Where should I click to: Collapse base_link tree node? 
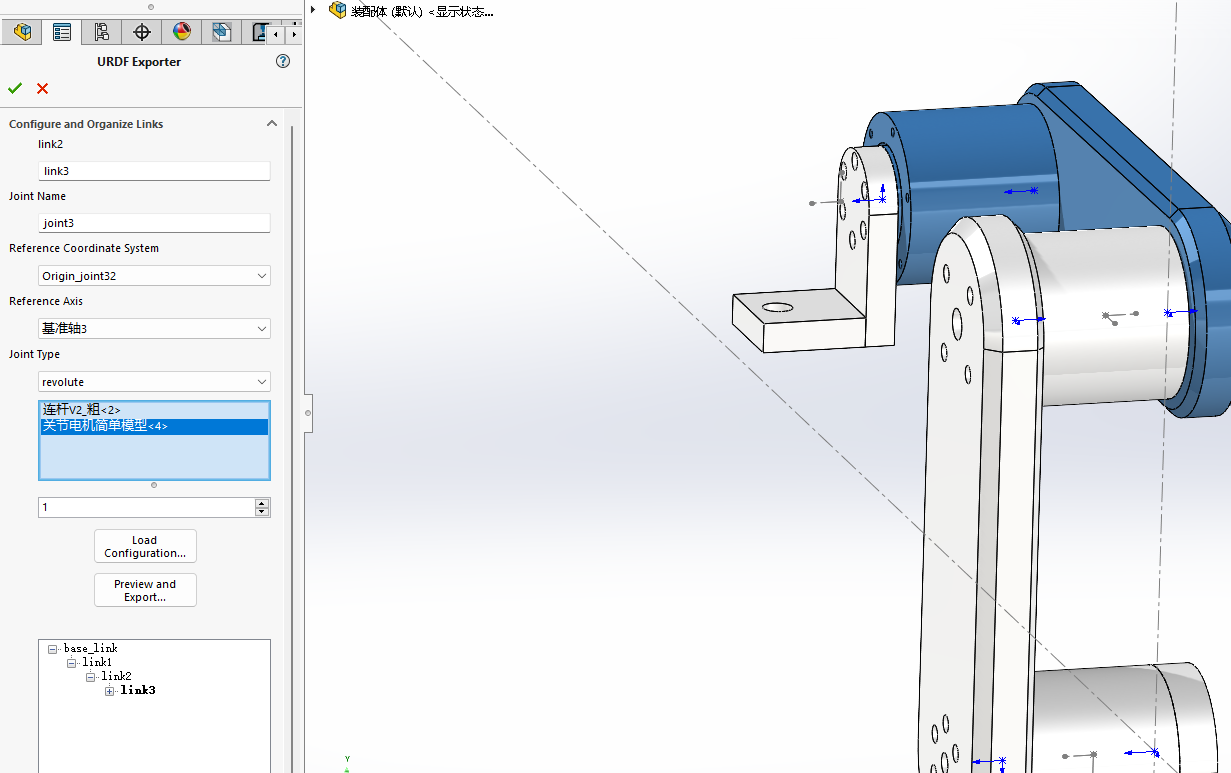tap(52, 649)
